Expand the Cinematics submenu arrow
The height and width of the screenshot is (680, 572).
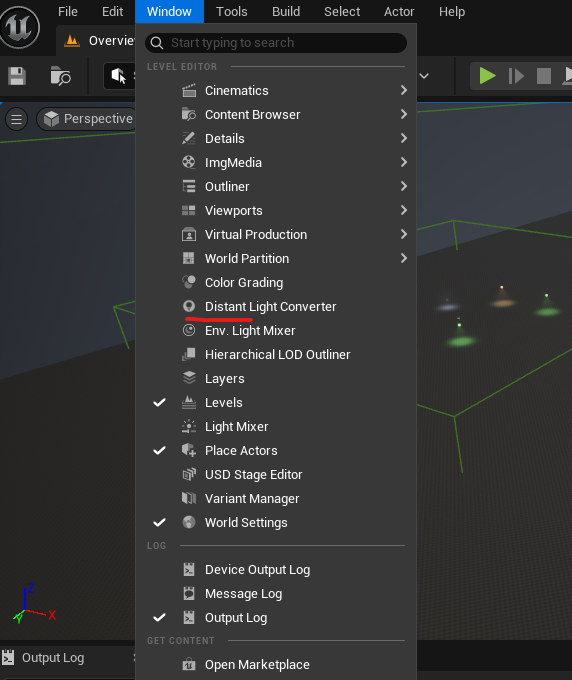pos(404,90)
